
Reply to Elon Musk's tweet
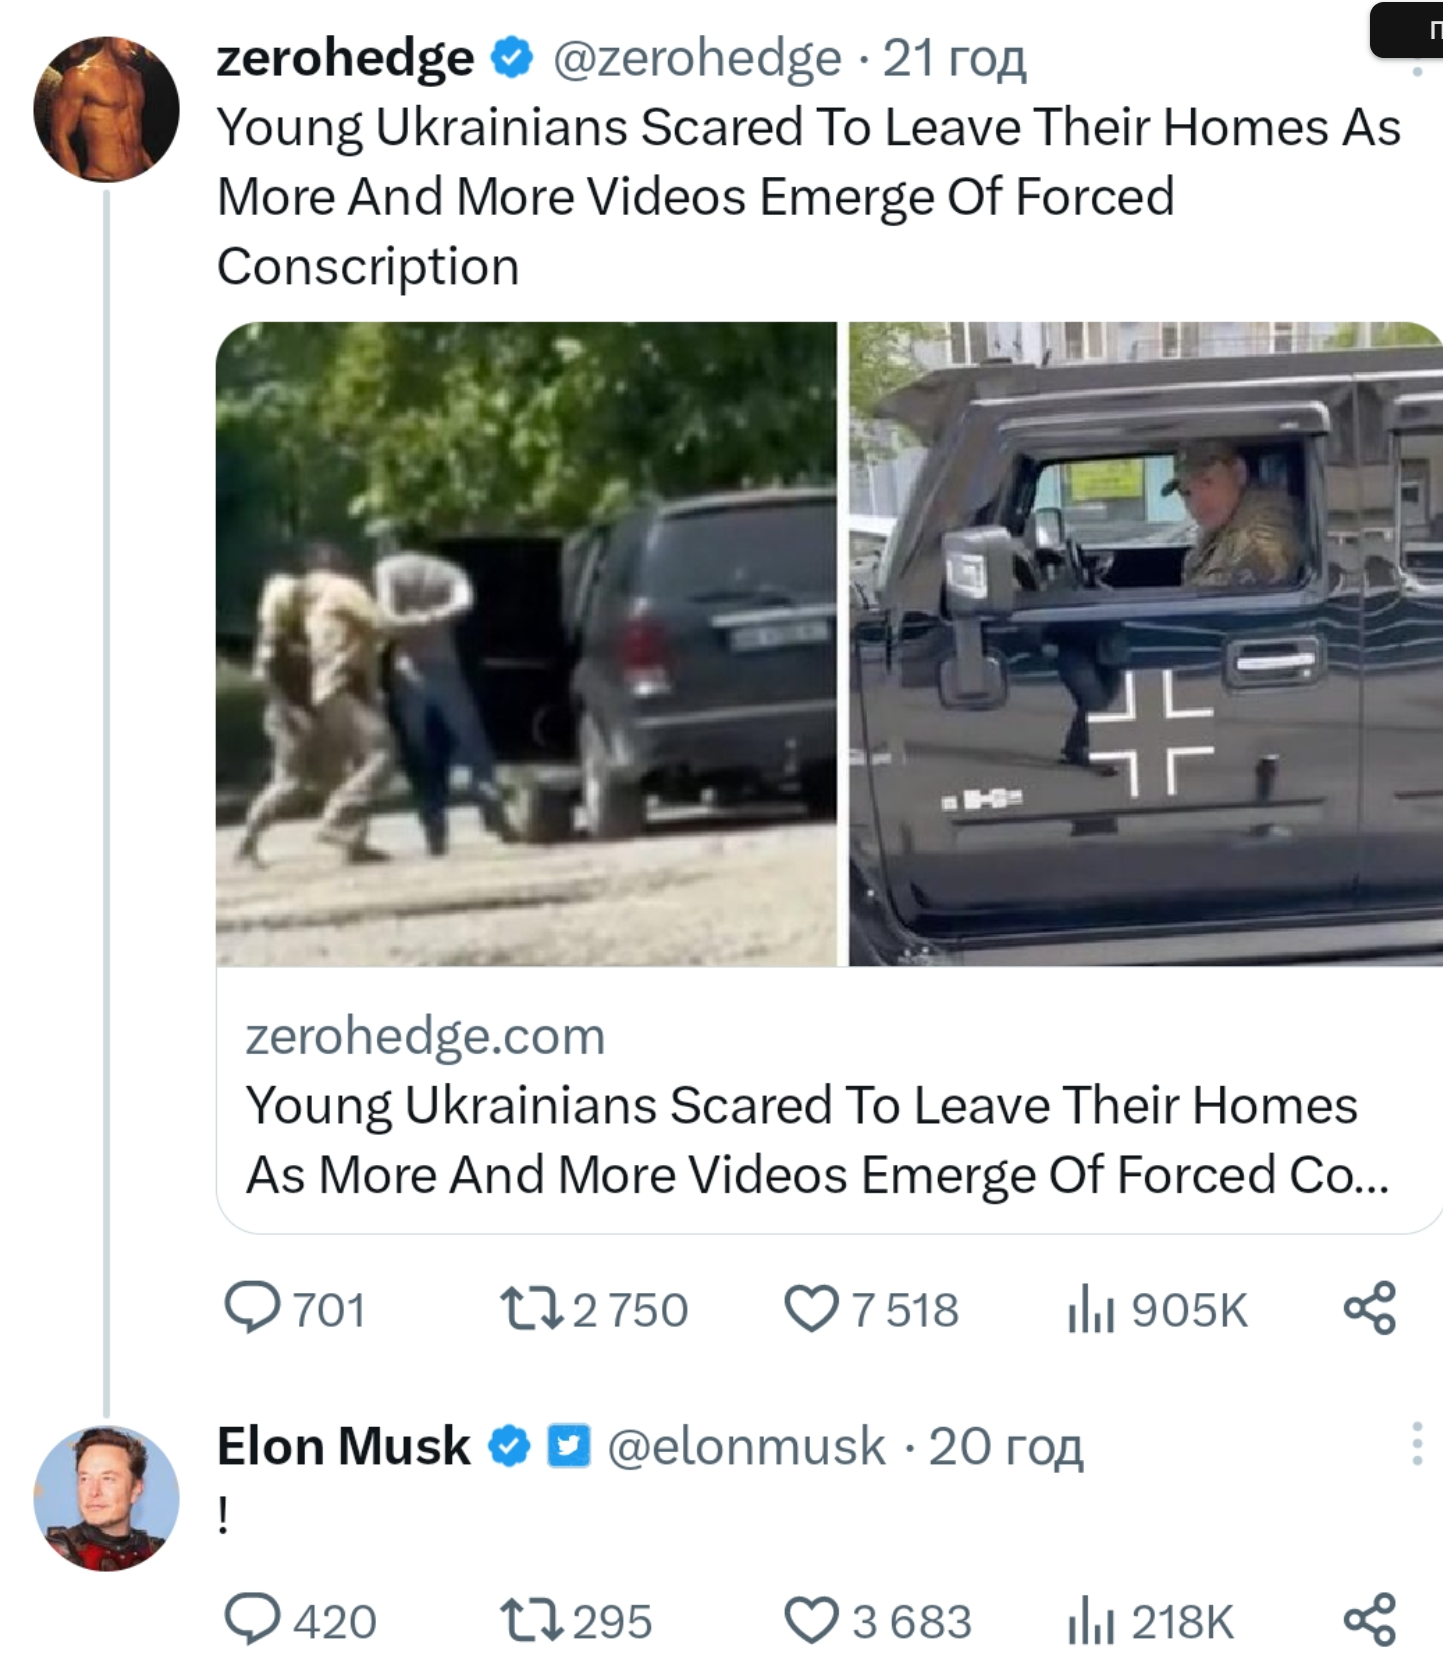252,1620
